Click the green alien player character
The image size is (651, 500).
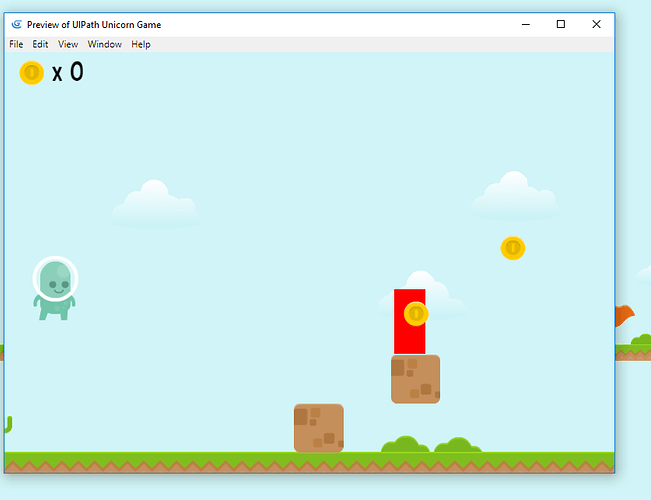(55, 288)
